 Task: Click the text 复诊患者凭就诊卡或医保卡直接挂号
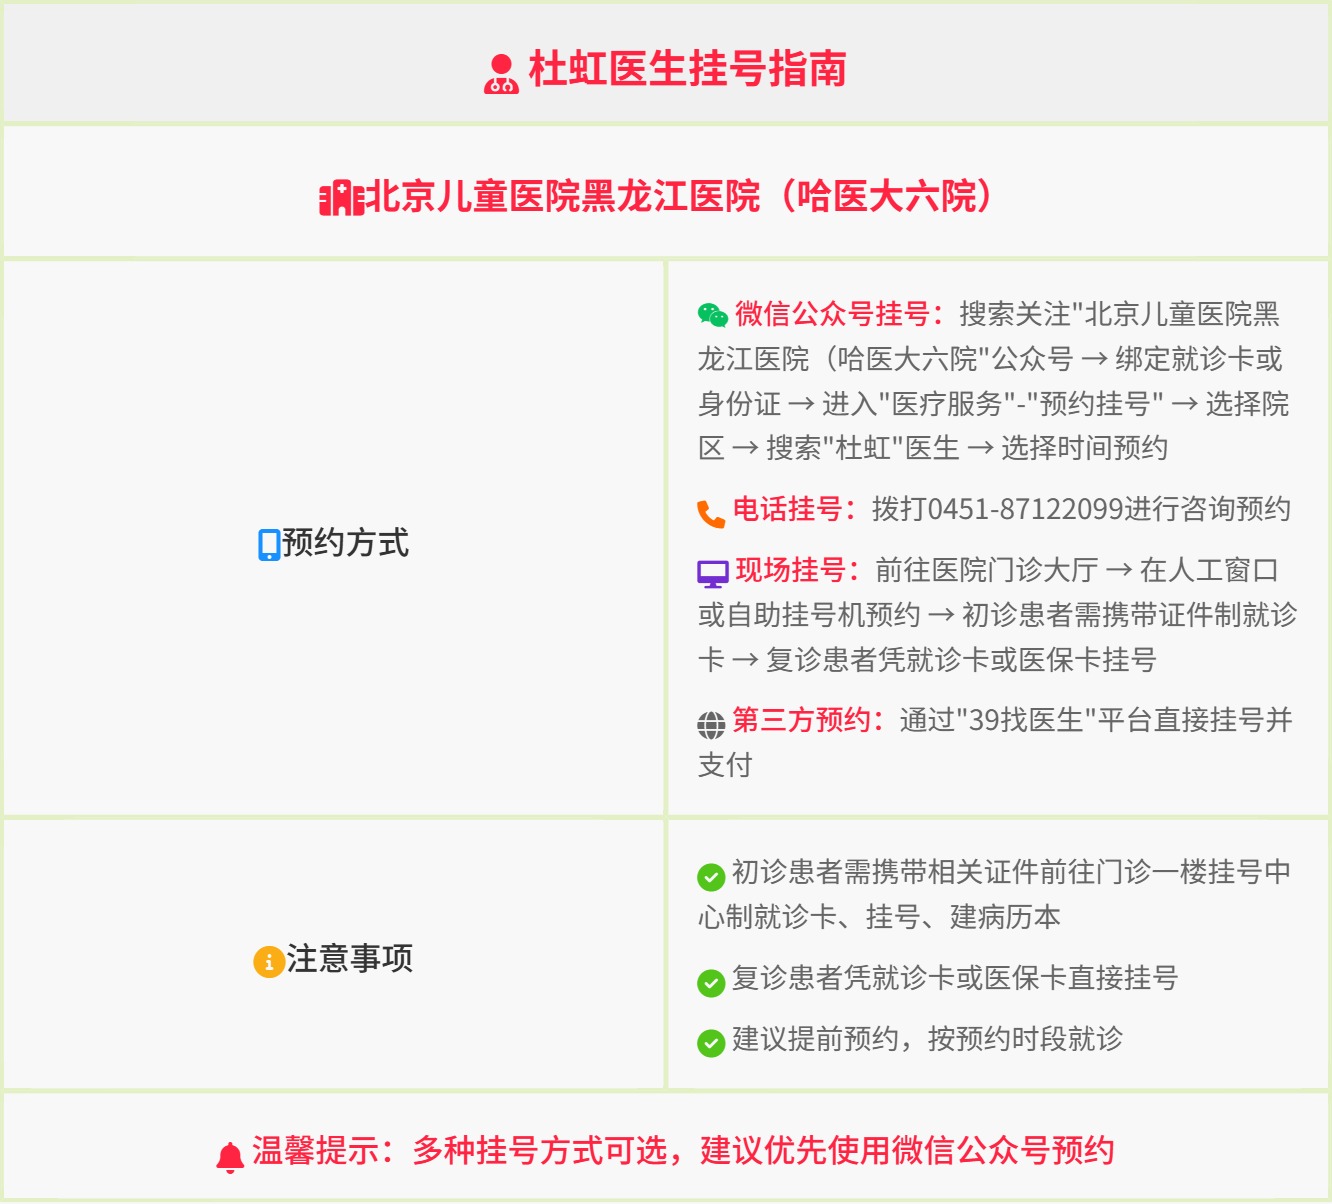click(955, 978)
